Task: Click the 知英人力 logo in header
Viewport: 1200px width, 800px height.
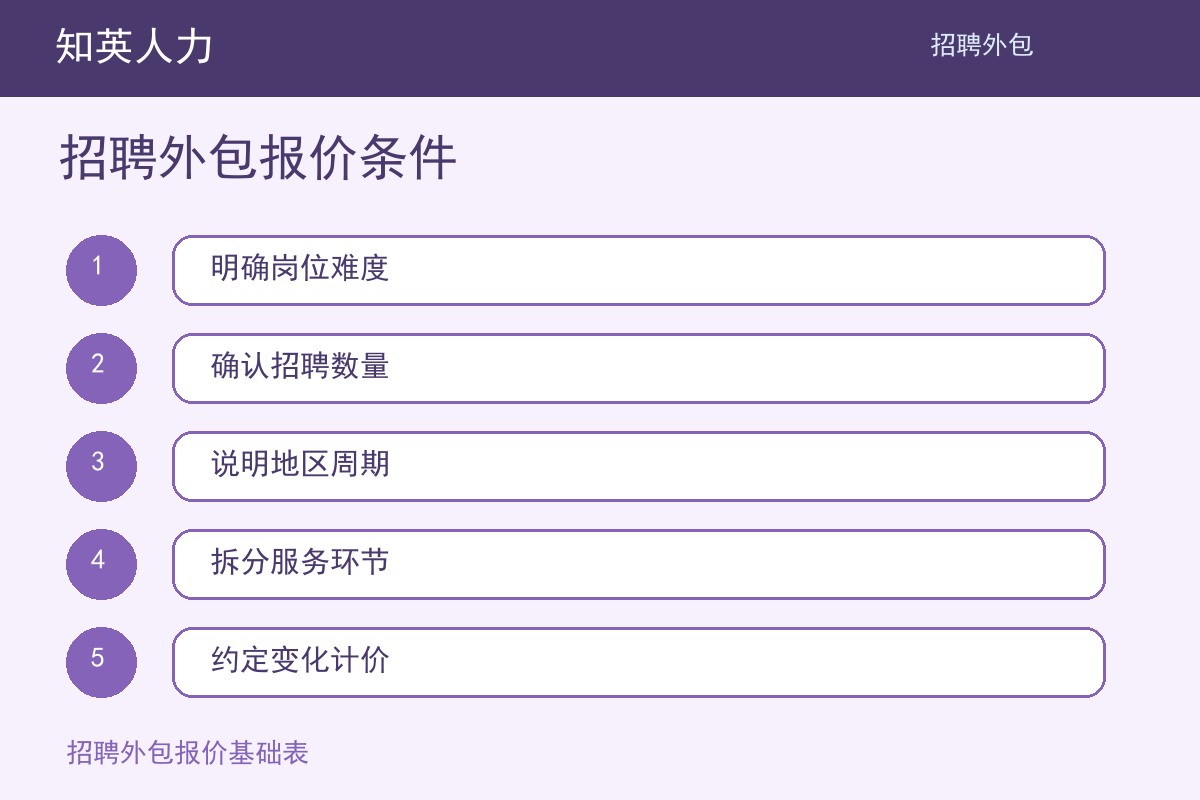Action: 134,46
